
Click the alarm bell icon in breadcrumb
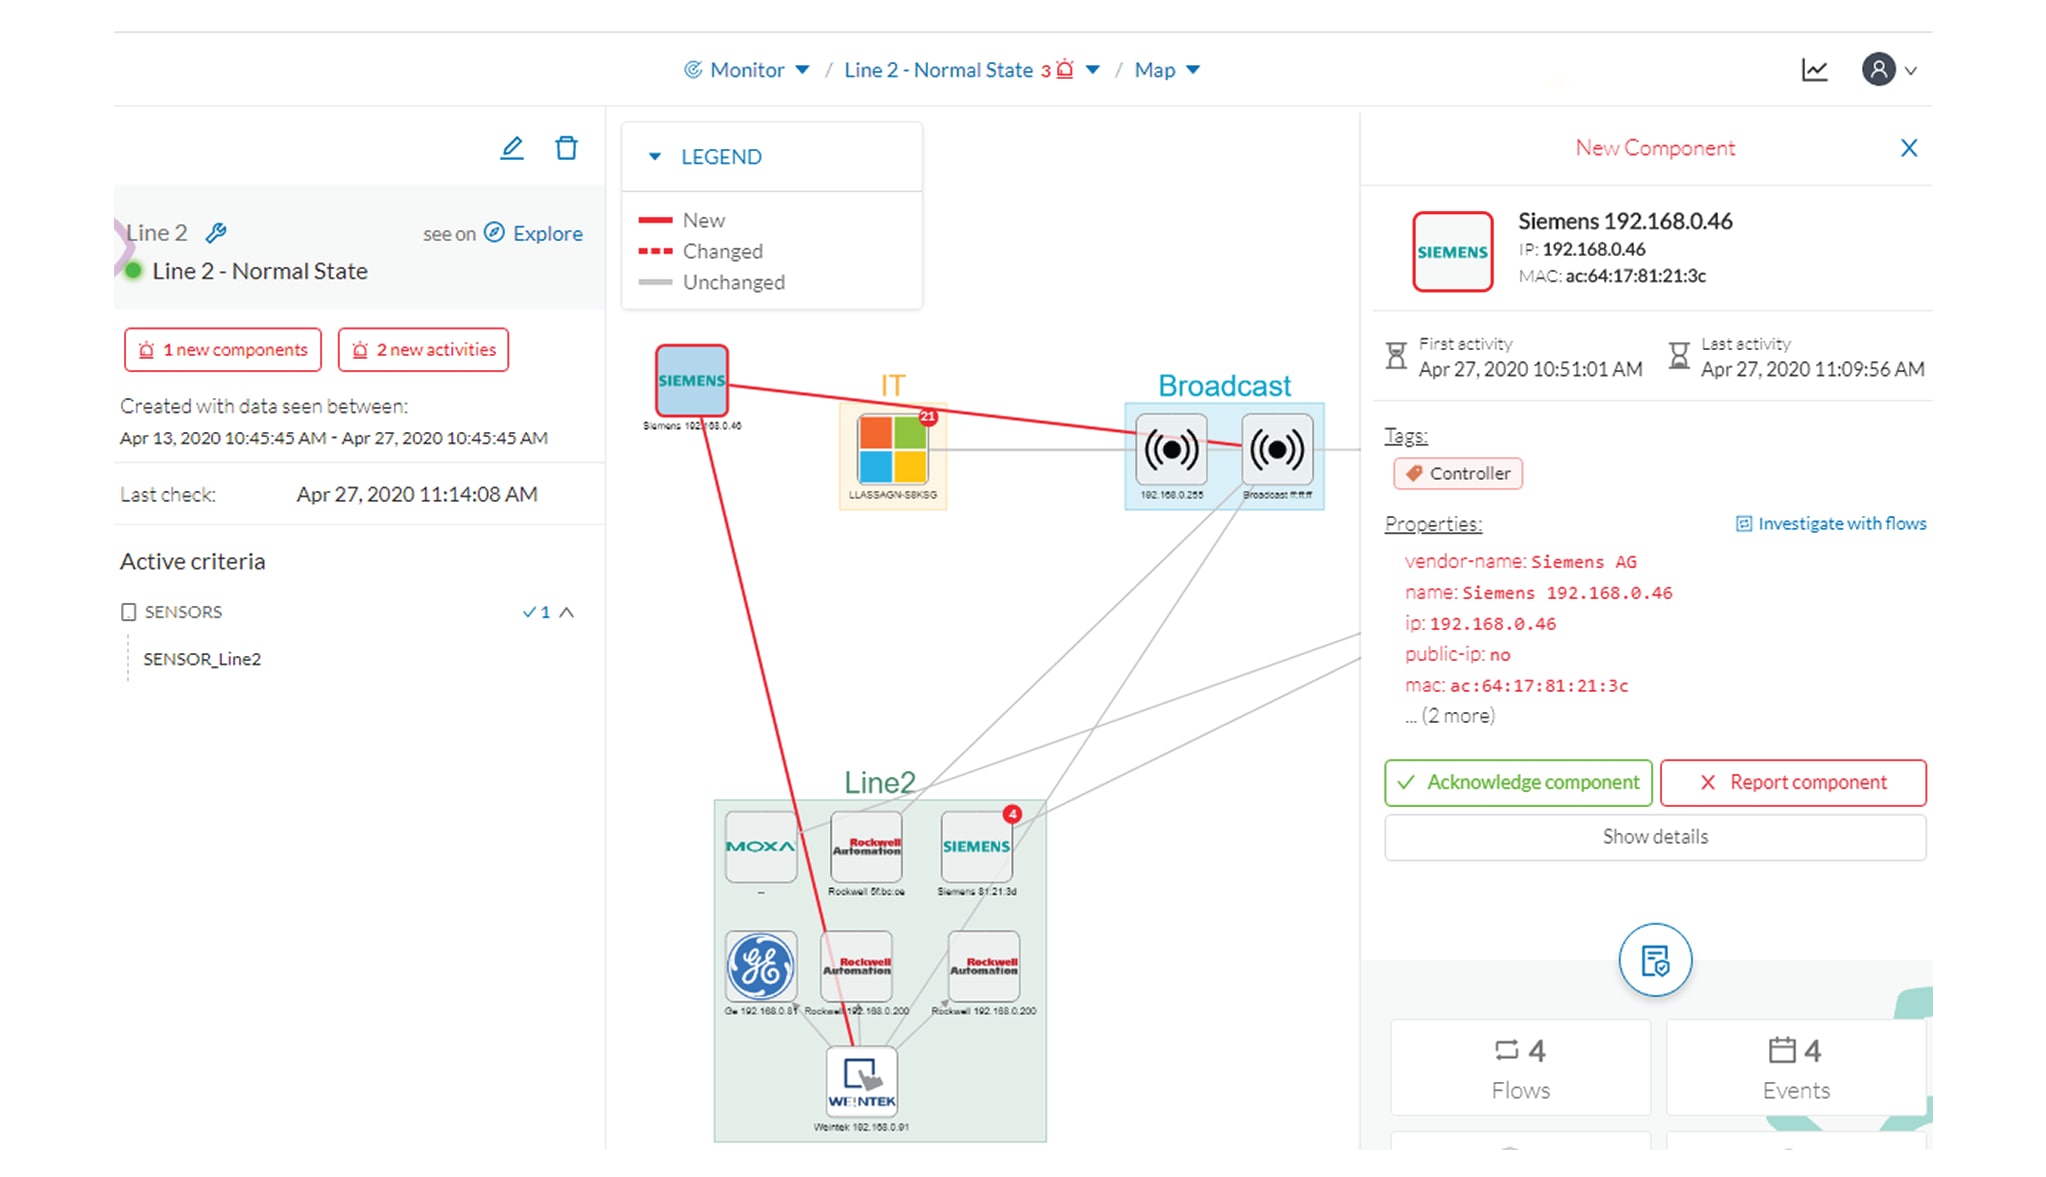[x=1065, y=70]
